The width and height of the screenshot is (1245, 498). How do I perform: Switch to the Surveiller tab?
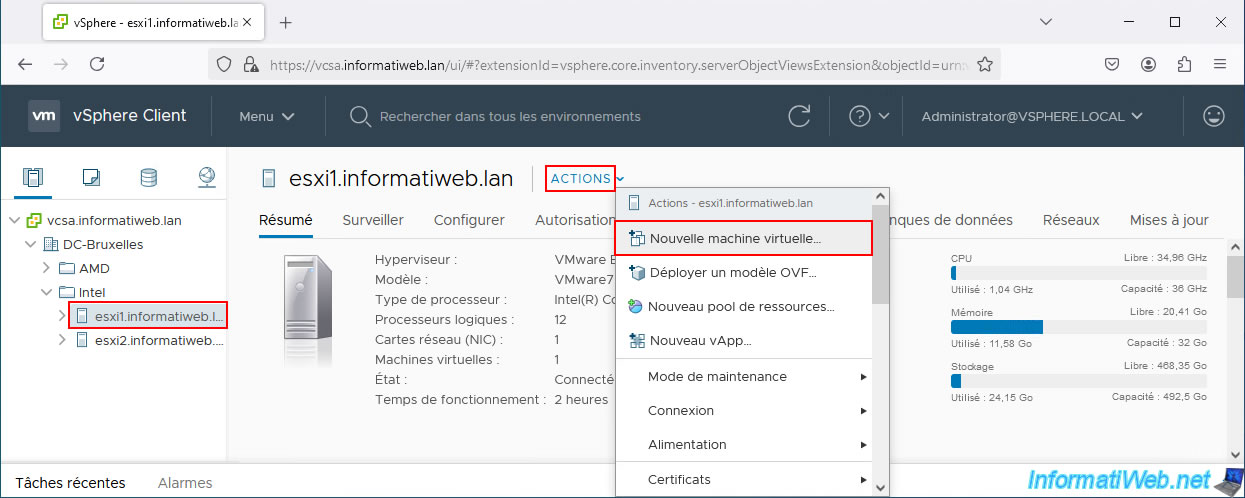pos(373,220)
